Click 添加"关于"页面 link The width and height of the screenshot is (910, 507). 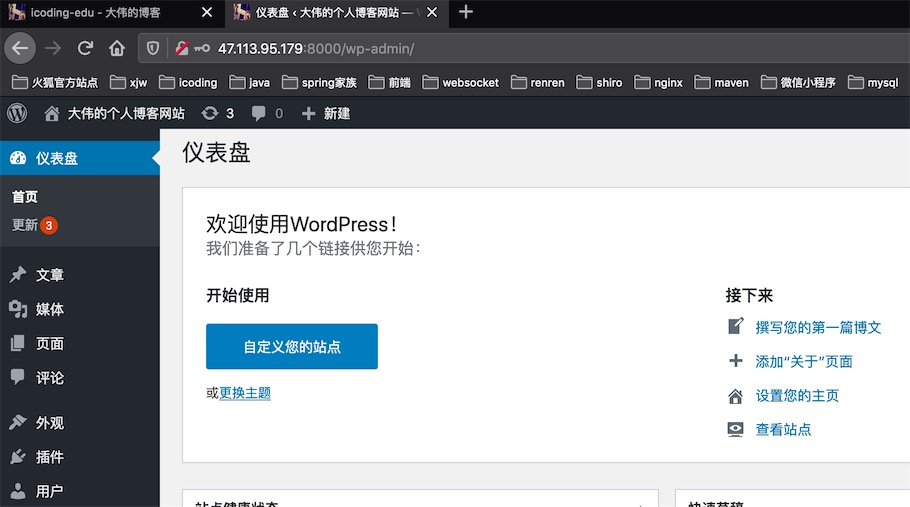click(x=804, y=361)
